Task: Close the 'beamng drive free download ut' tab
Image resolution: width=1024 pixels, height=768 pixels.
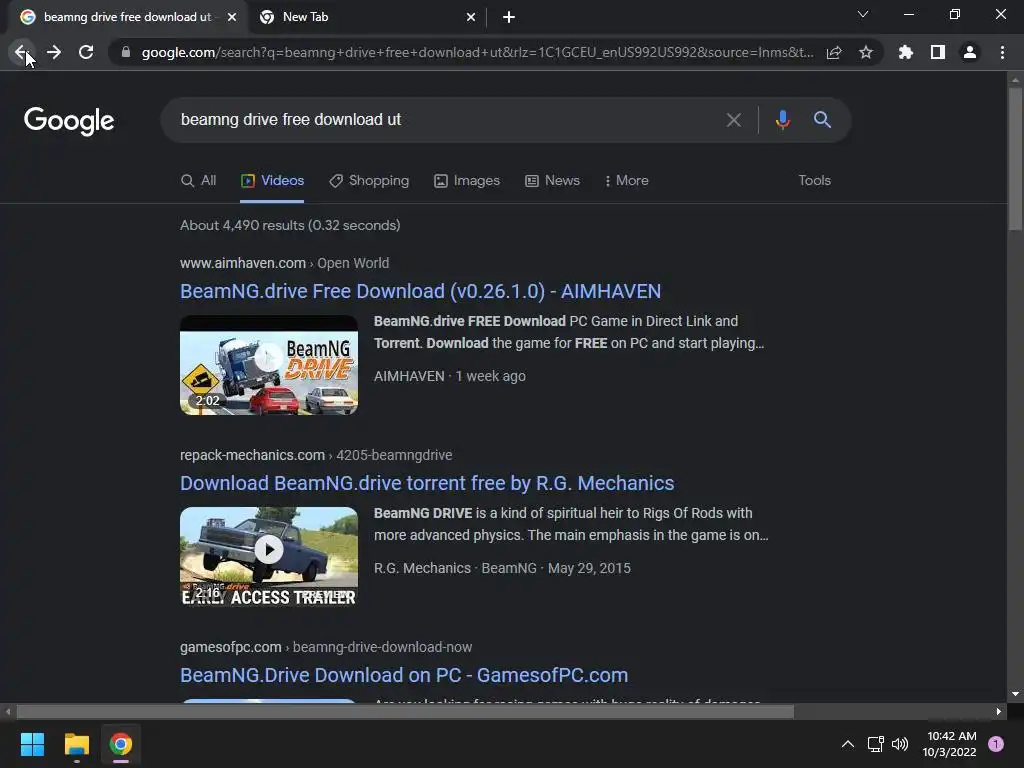Action: click(x=232, y=18)
